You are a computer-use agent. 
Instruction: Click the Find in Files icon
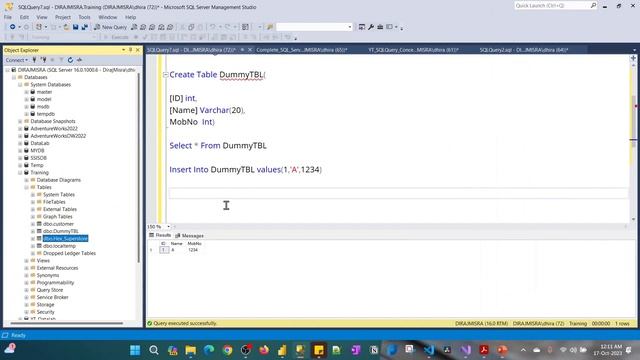pos(269,27)
